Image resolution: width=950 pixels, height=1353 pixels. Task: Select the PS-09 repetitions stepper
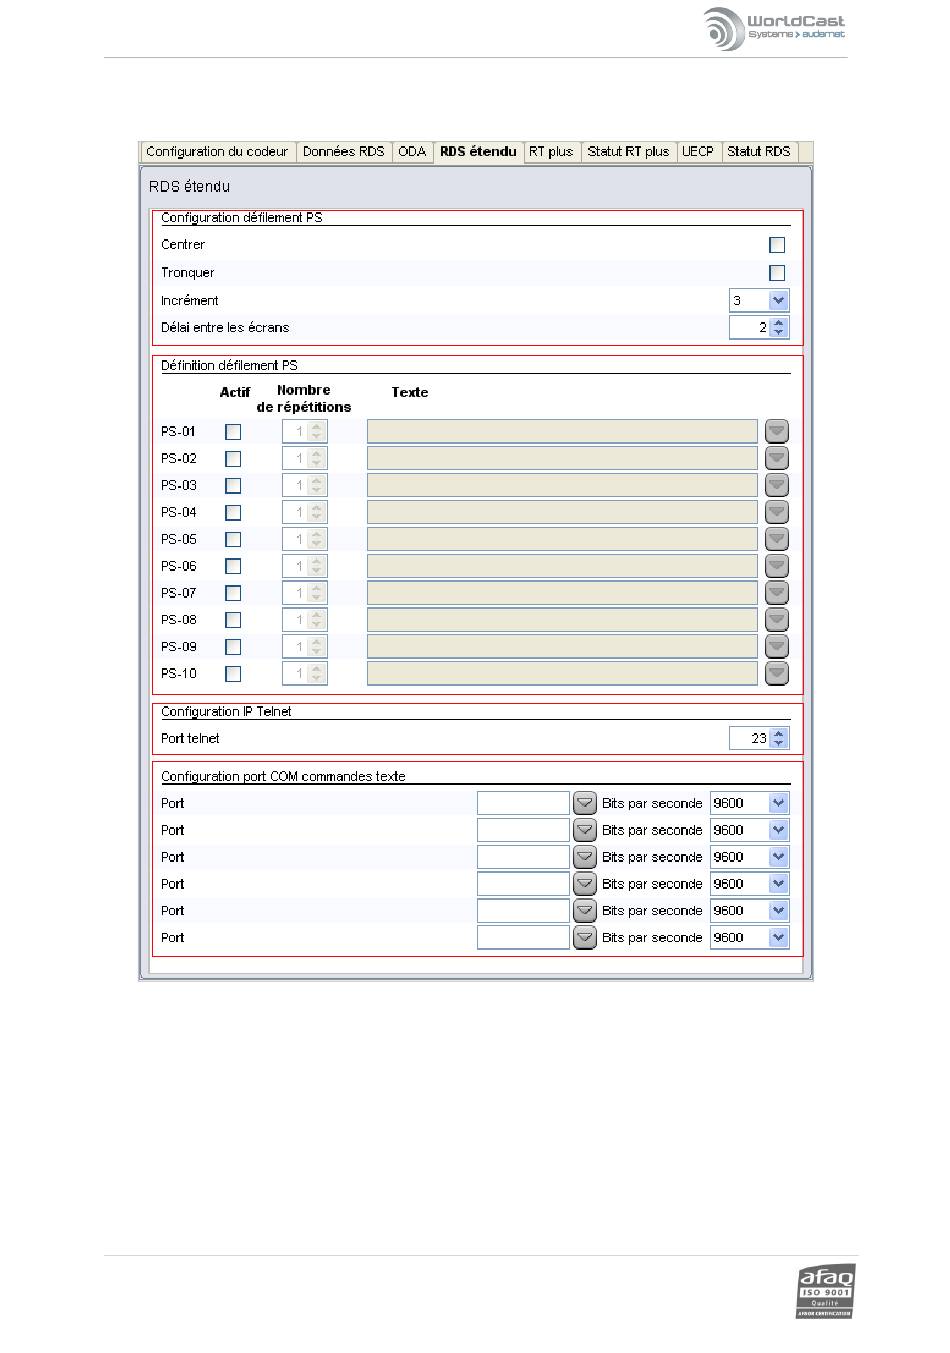pyautogui.click(x=305, y=646)
